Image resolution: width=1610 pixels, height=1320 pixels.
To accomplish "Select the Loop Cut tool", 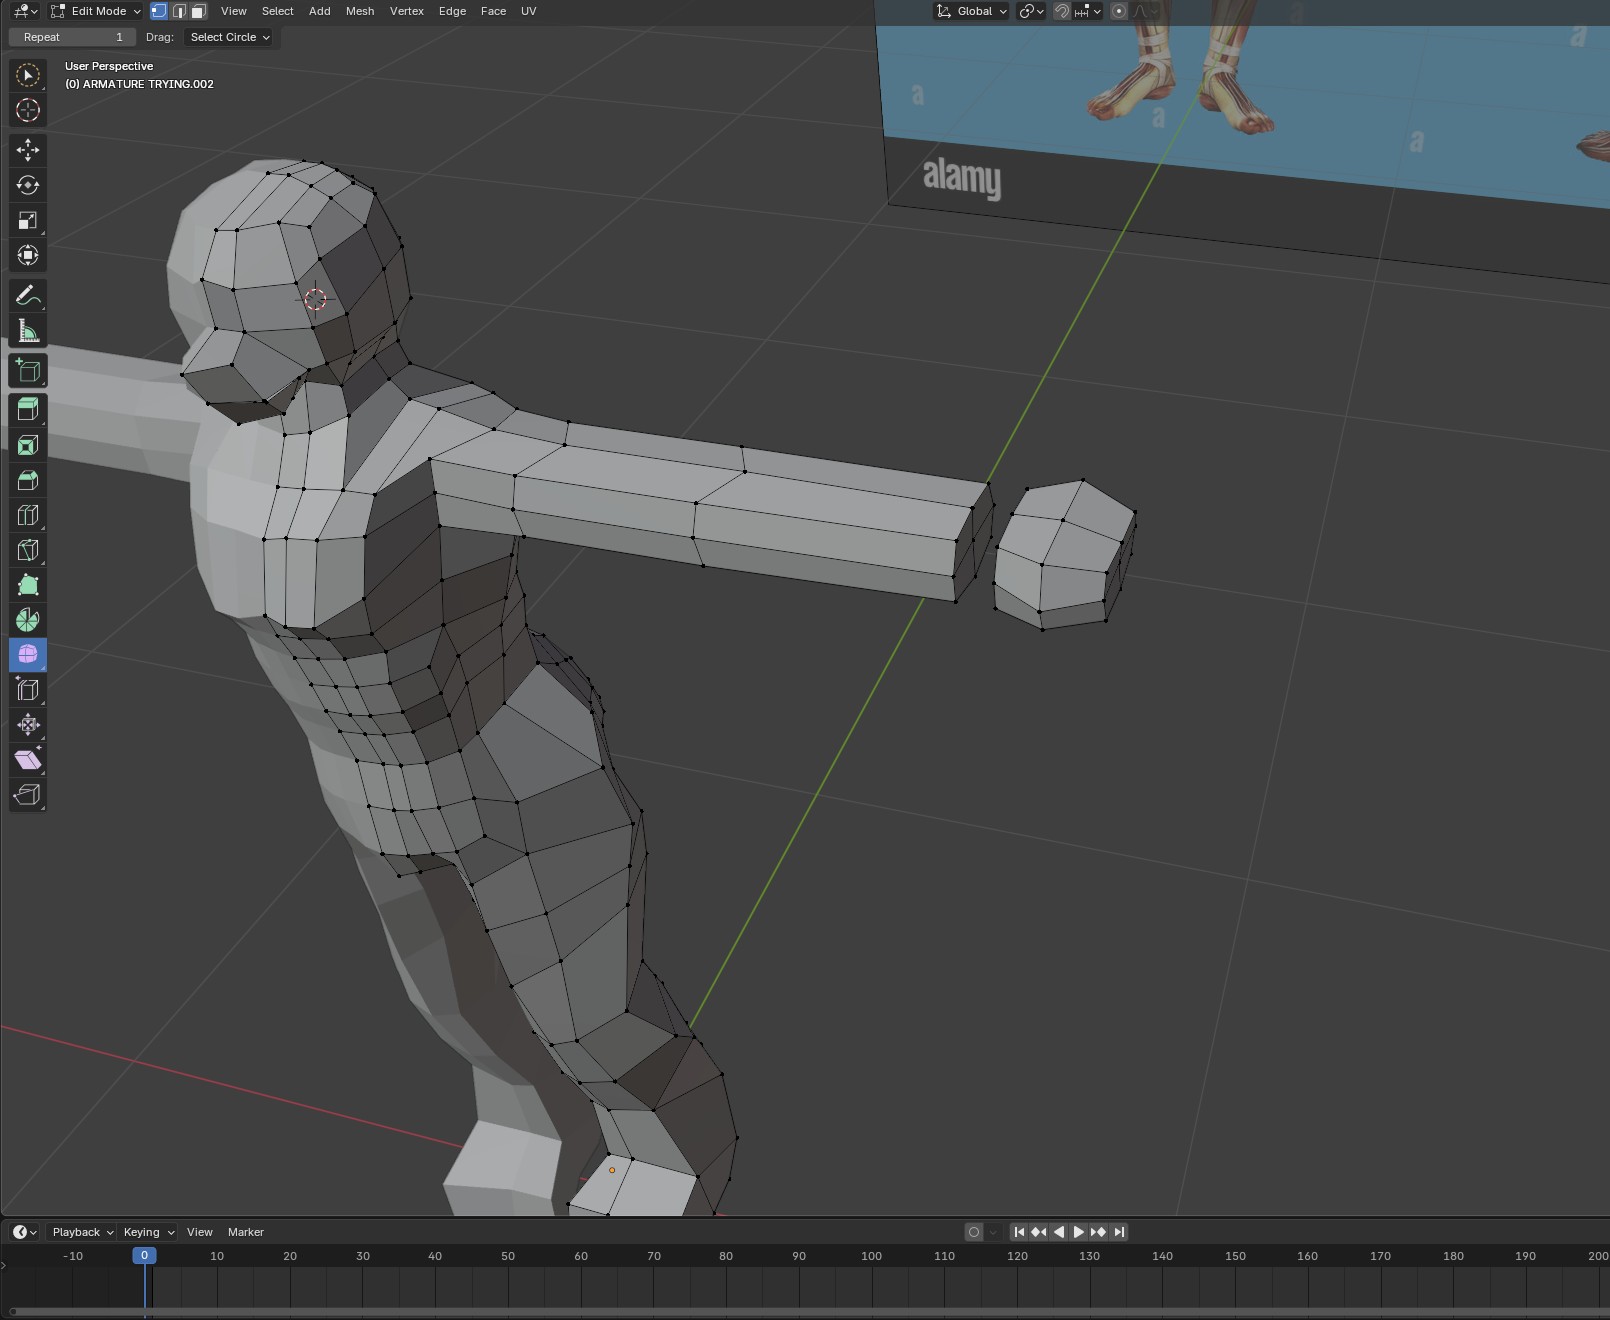I will [27, 515].
